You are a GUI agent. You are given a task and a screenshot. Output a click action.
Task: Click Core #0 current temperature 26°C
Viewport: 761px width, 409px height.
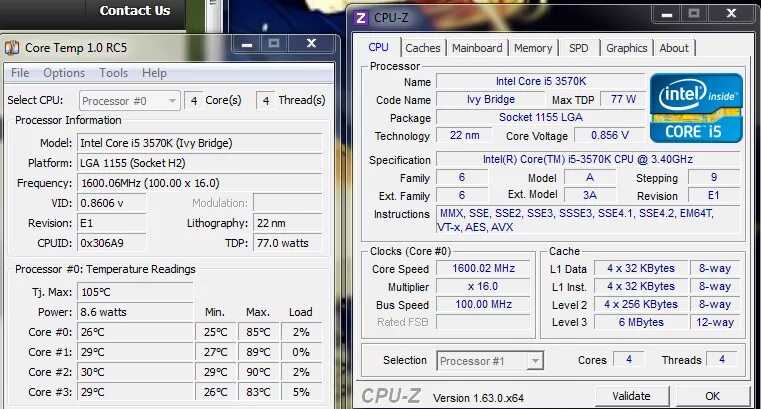[x=135, y=332]
